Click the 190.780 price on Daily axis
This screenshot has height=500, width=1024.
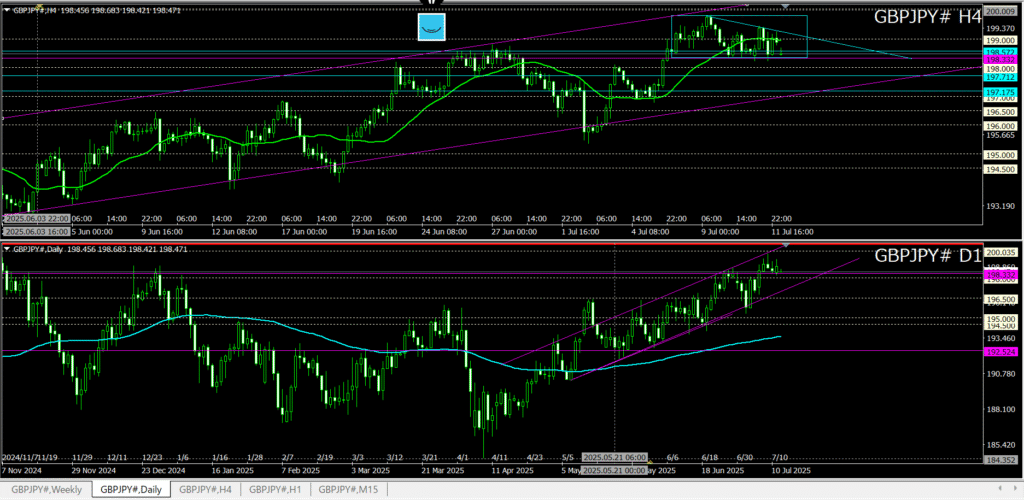coord(1000,374)
